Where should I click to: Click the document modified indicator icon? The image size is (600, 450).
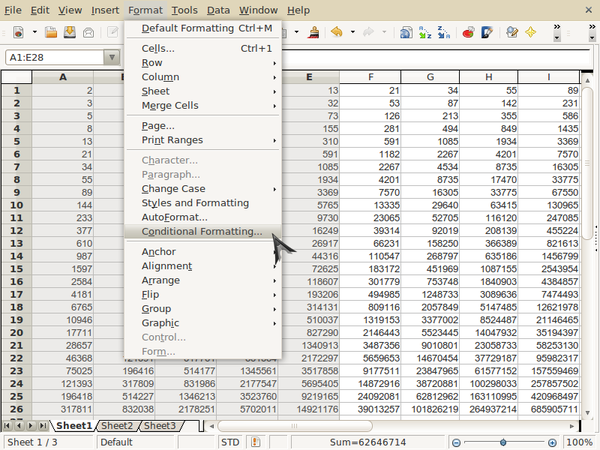[255, 442]
